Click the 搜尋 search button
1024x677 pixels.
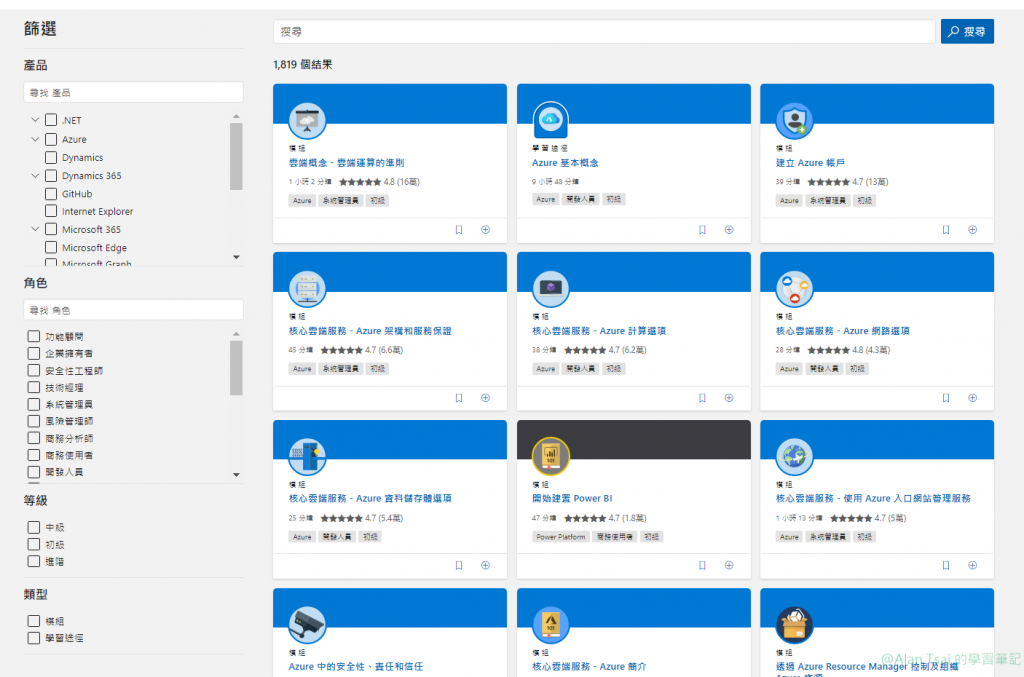pos(967,31)
